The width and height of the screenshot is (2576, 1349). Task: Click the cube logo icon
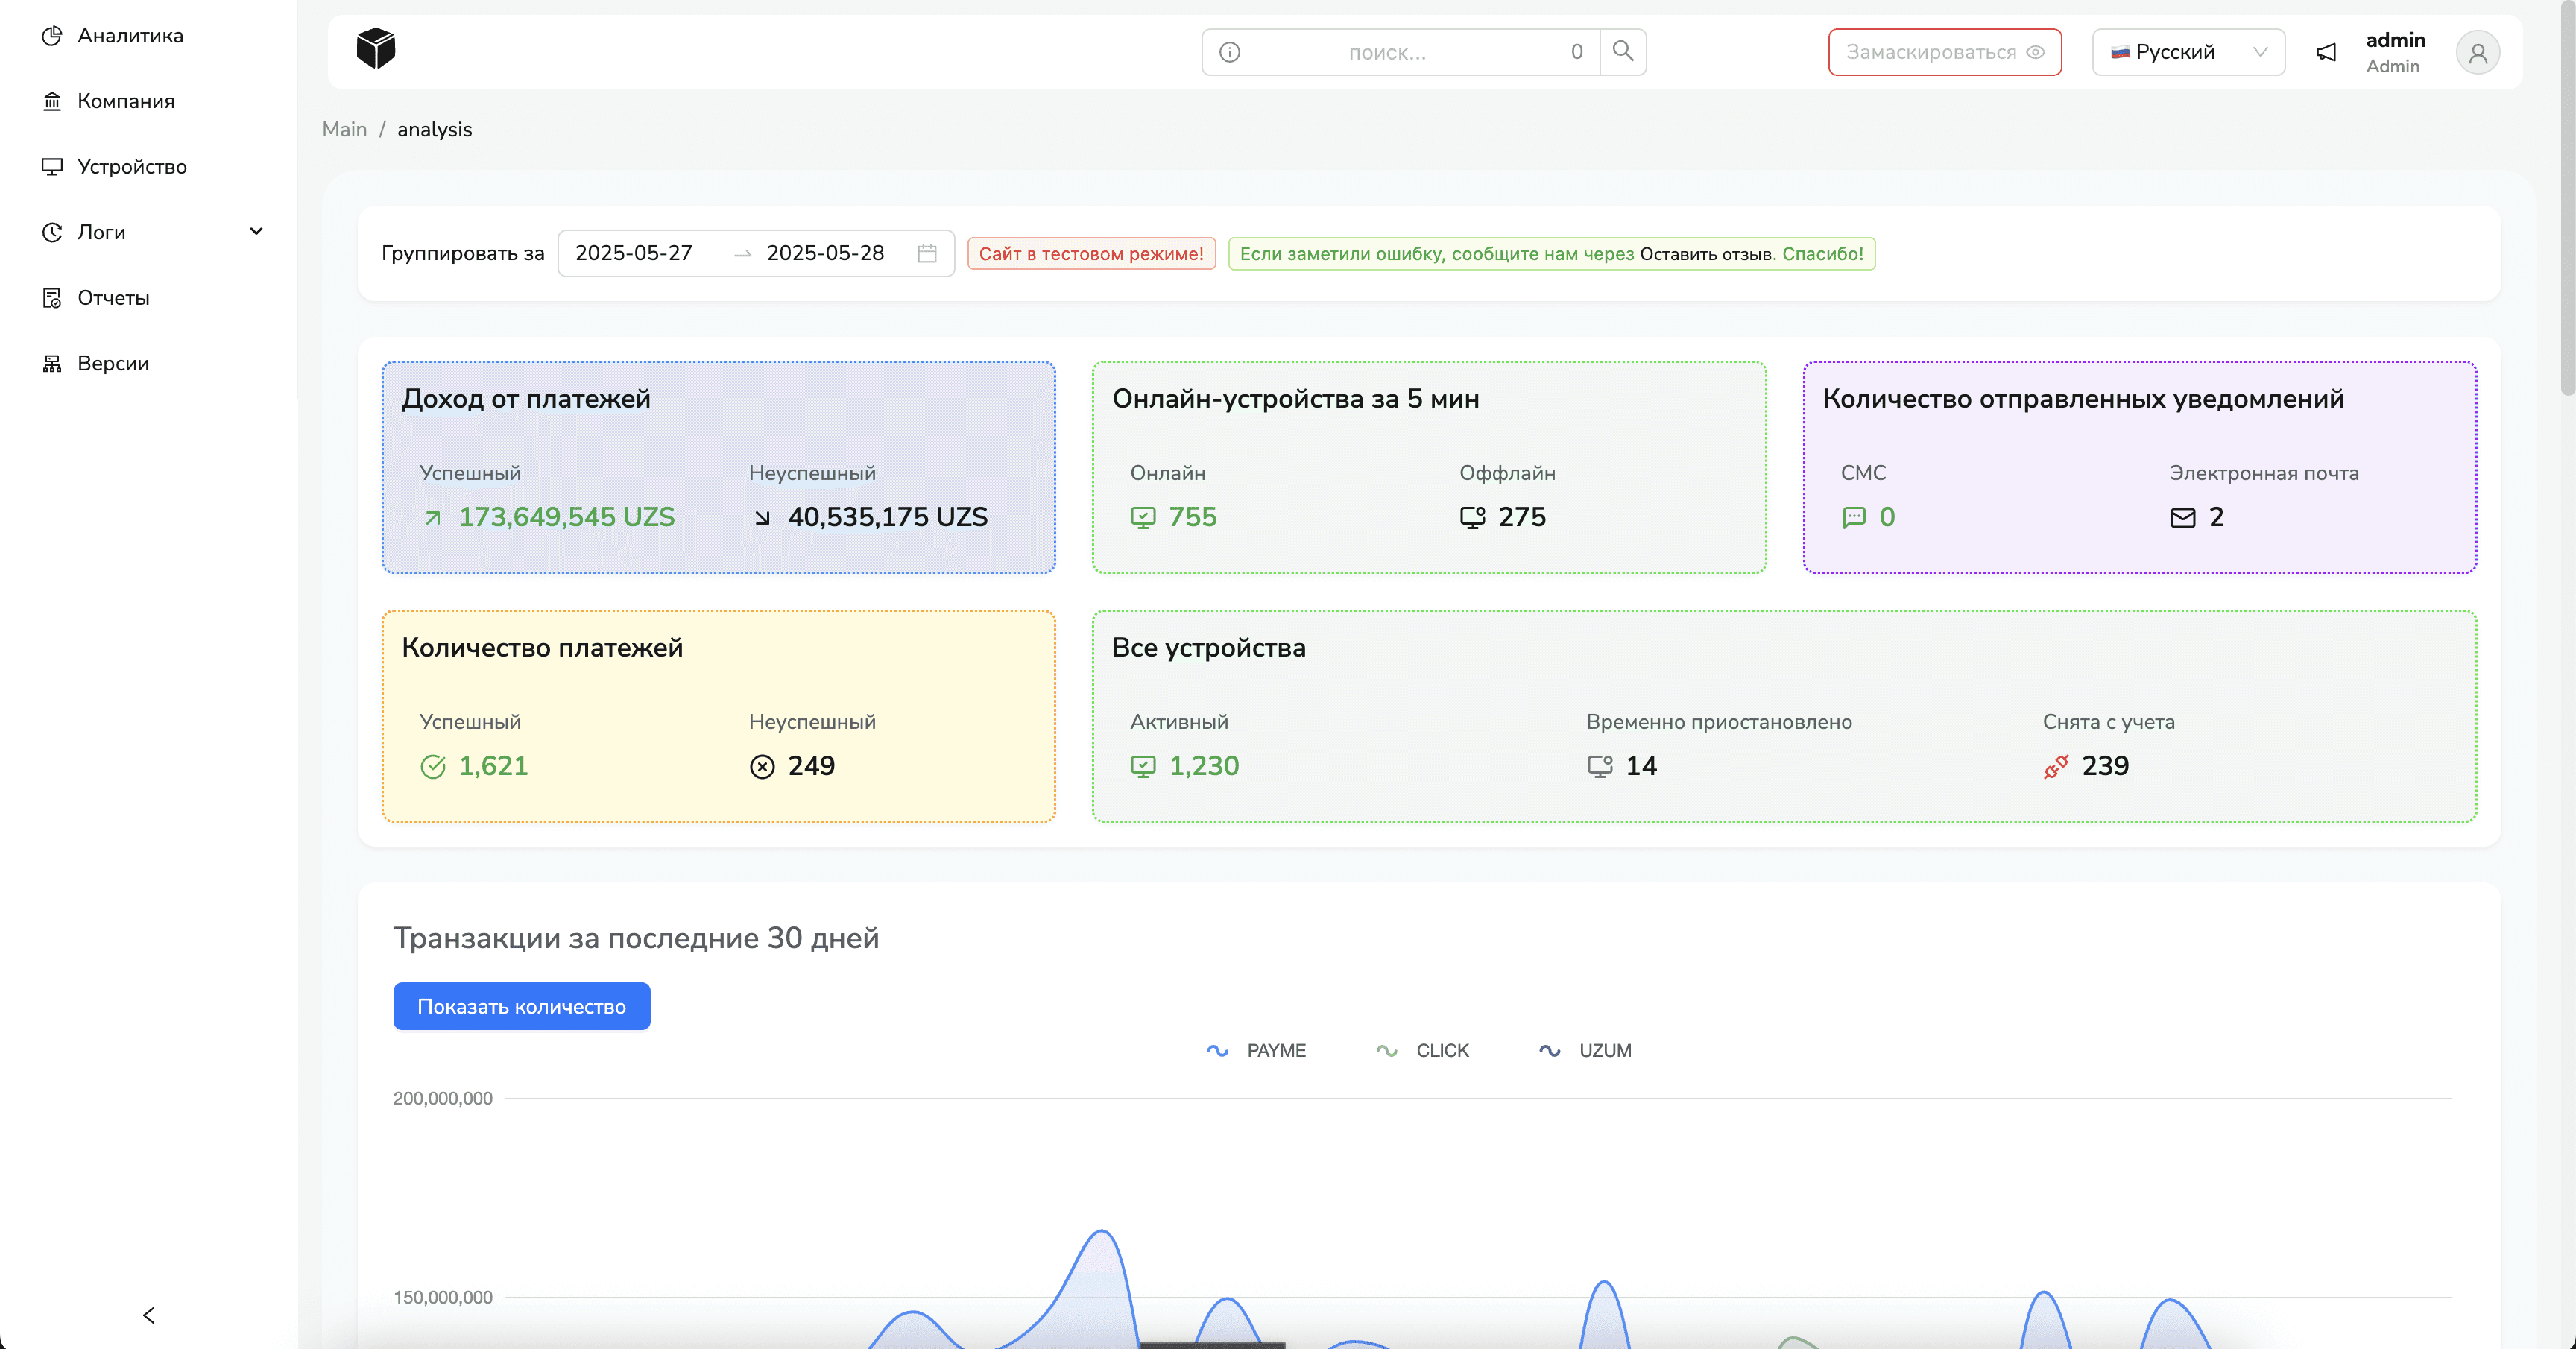(376, 49)
